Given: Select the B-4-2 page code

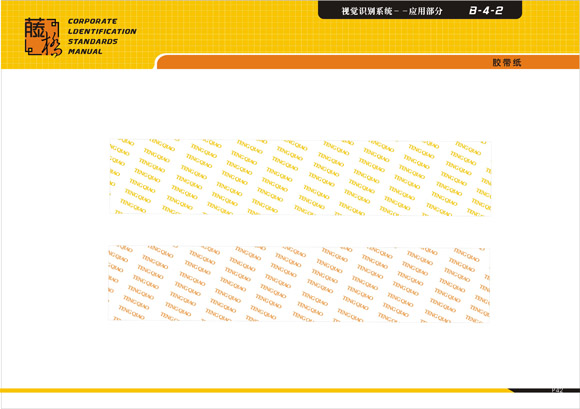Looking at the screenshot, I should (x=486, y=11).
